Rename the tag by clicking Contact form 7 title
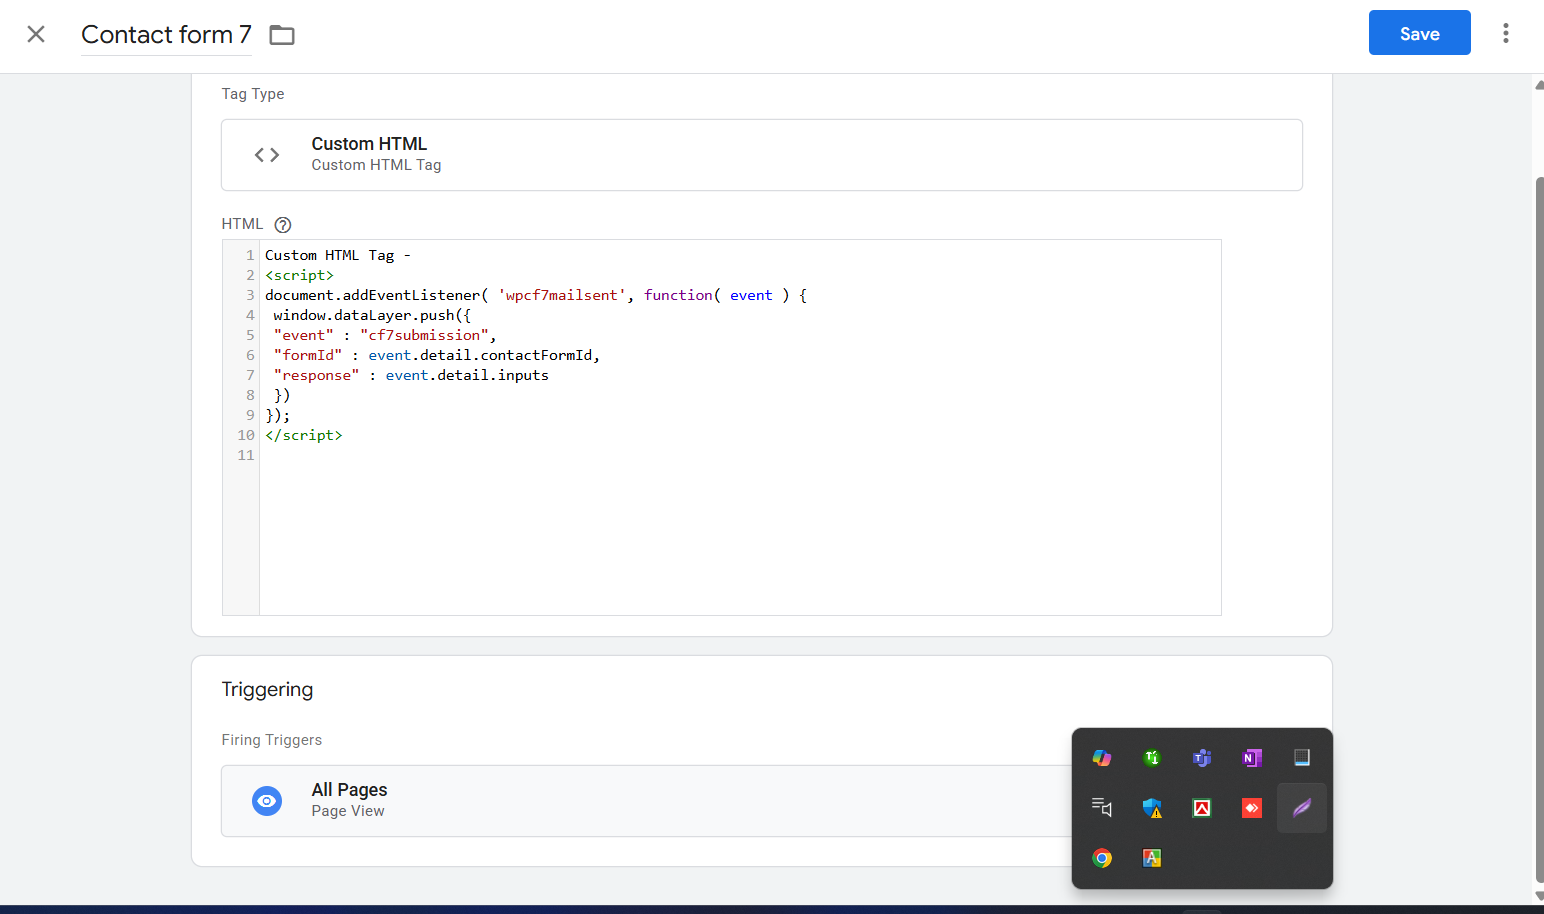 [166, 35]
